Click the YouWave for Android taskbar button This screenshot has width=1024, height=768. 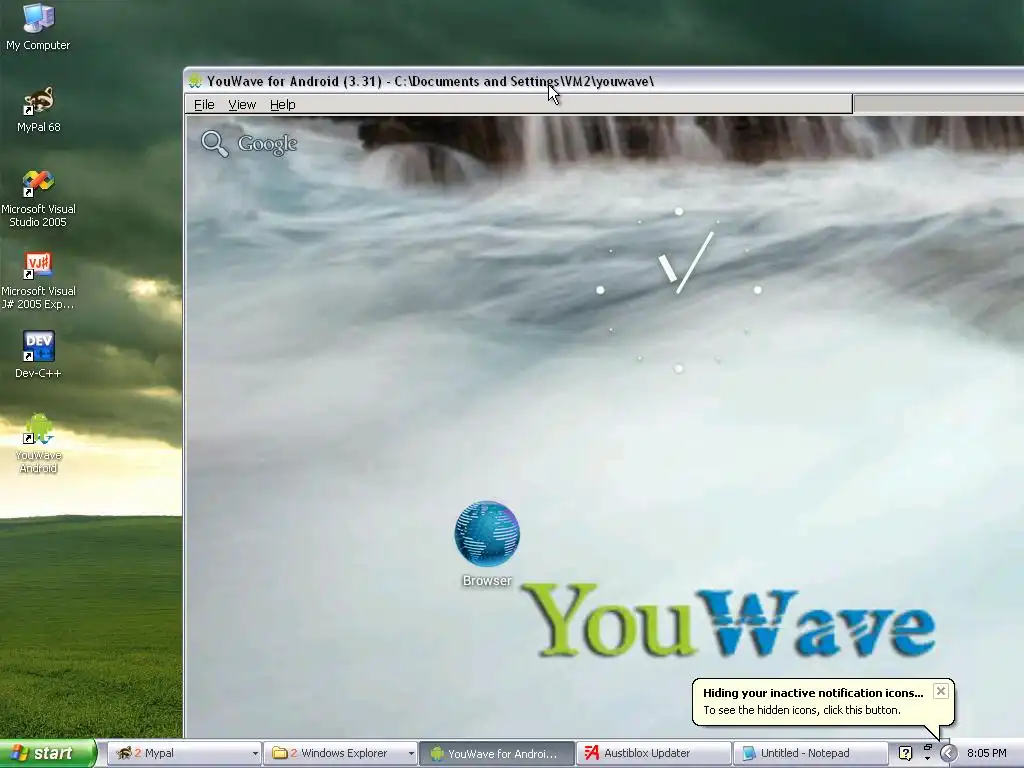(496, 753)
